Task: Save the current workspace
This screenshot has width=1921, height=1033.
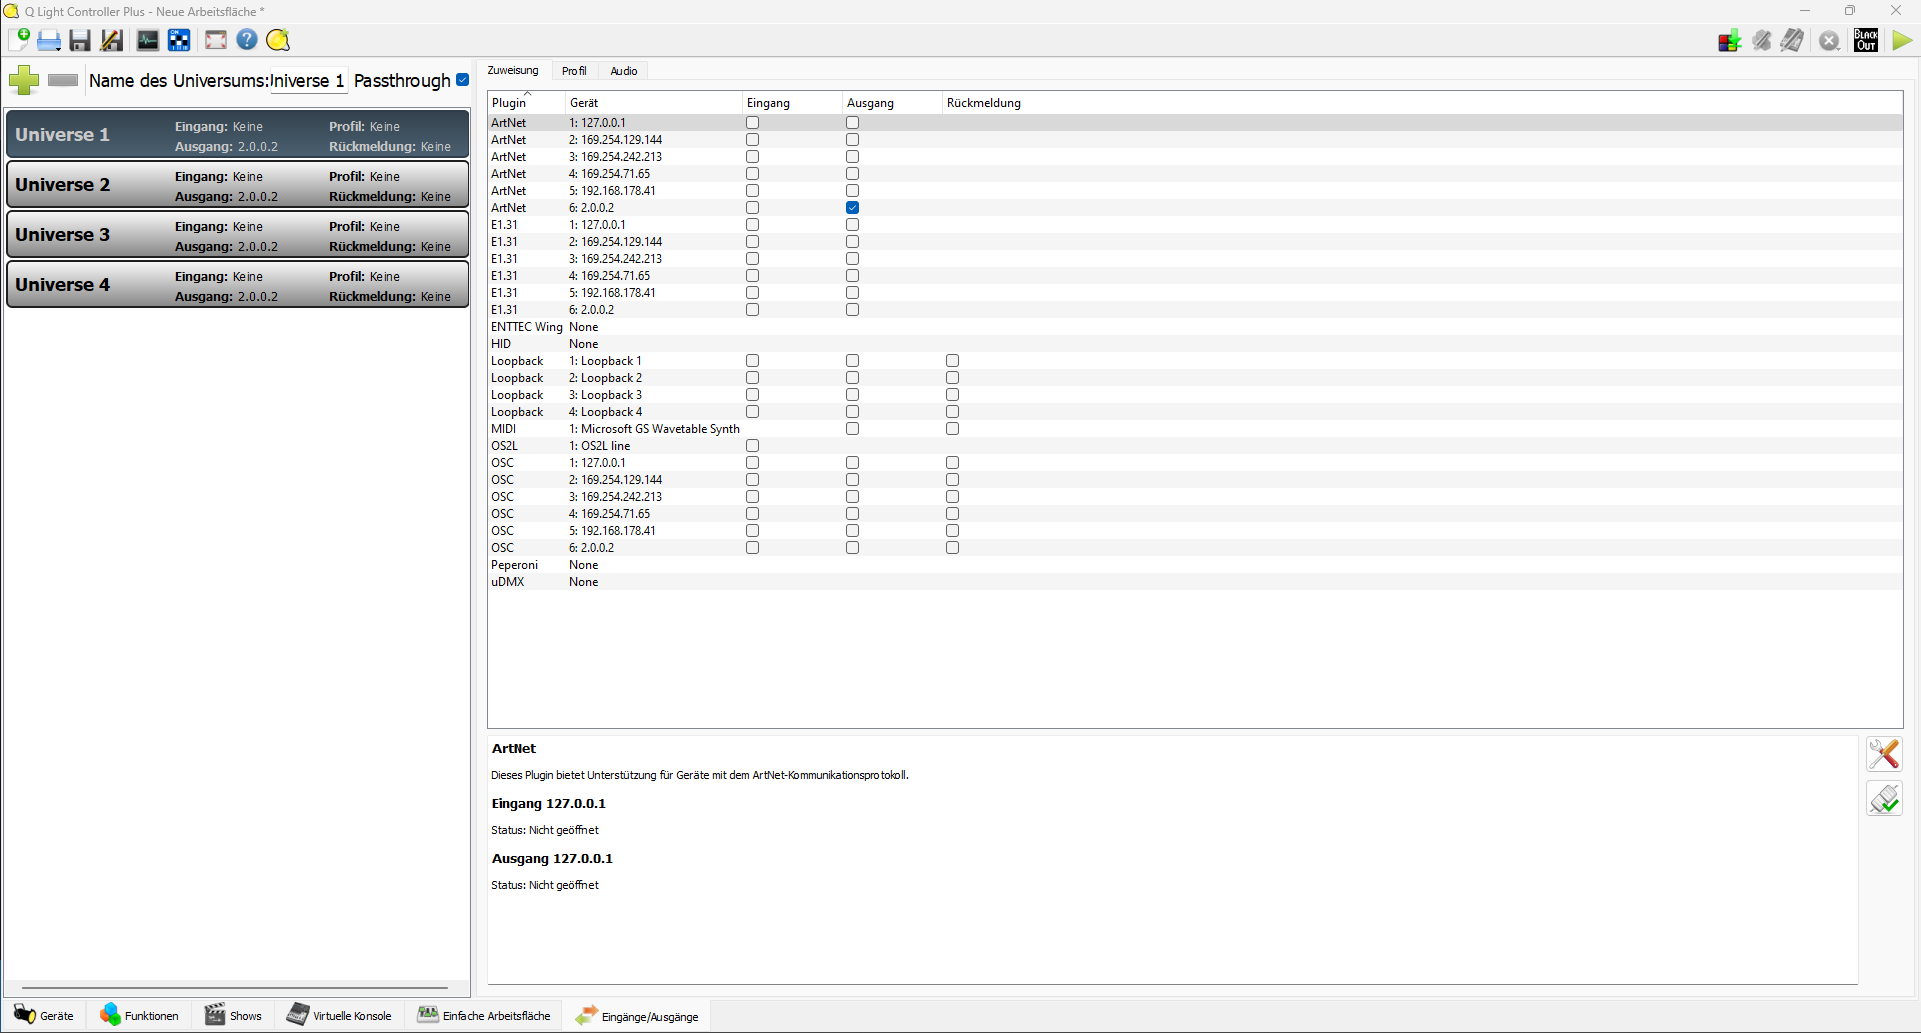Action: (x=80, y=40)
